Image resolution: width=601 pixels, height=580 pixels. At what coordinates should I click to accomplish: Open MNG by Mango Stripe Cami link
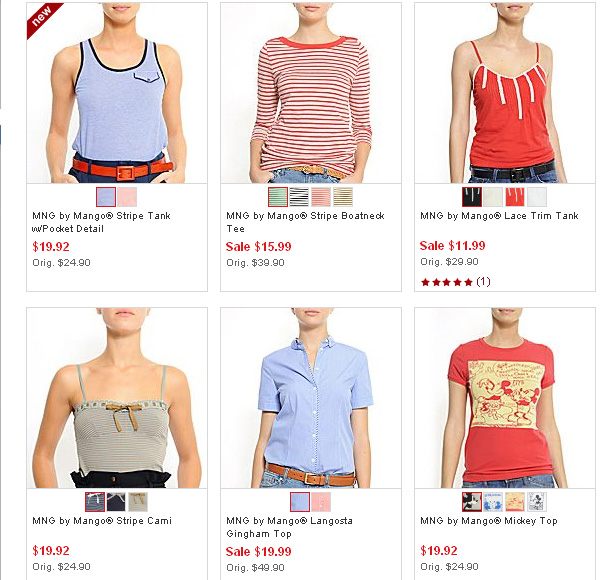(x=102, y=521)
